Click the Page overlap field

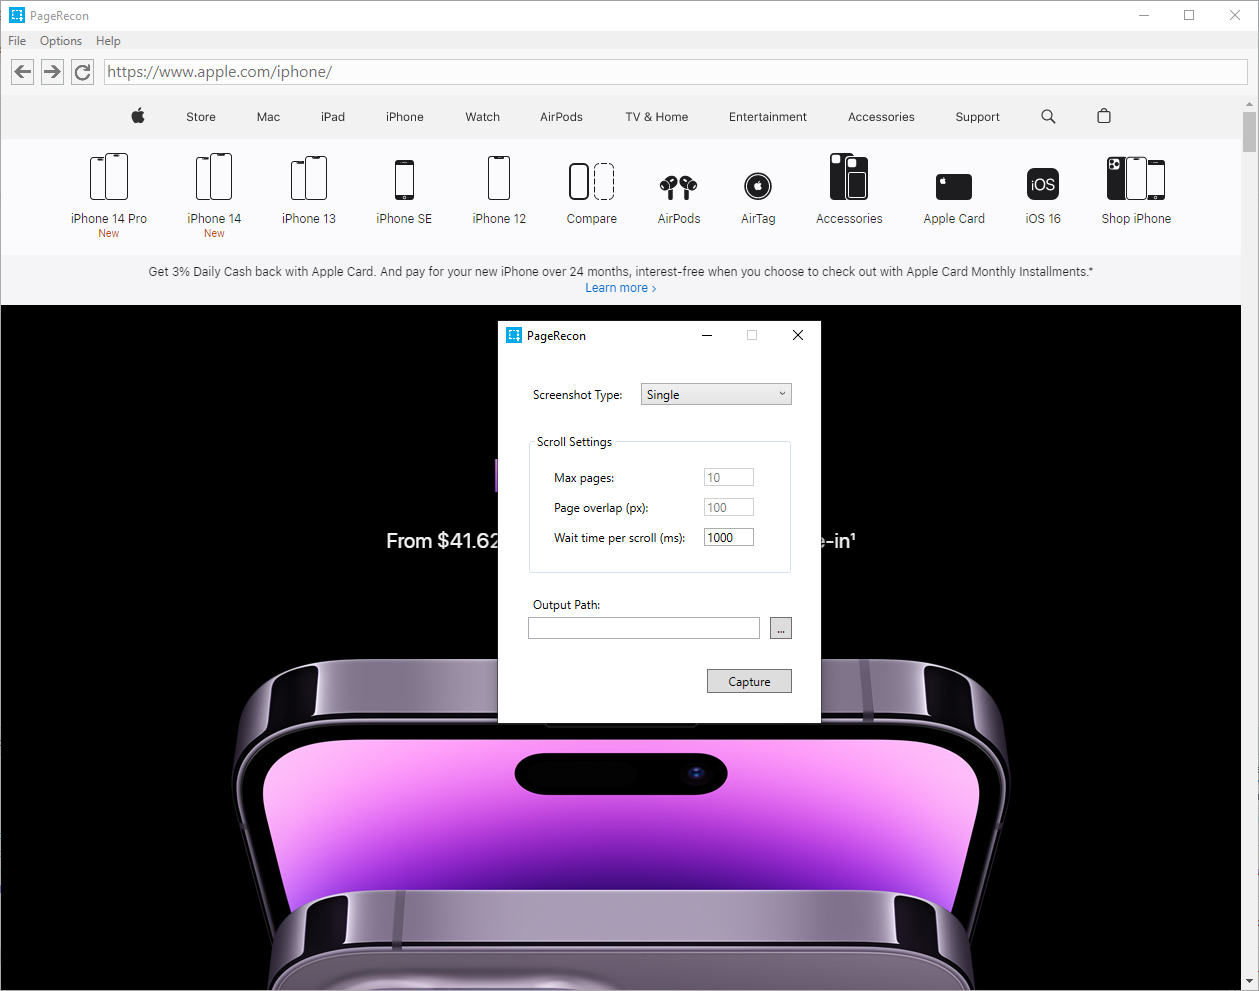pos(729,507)
